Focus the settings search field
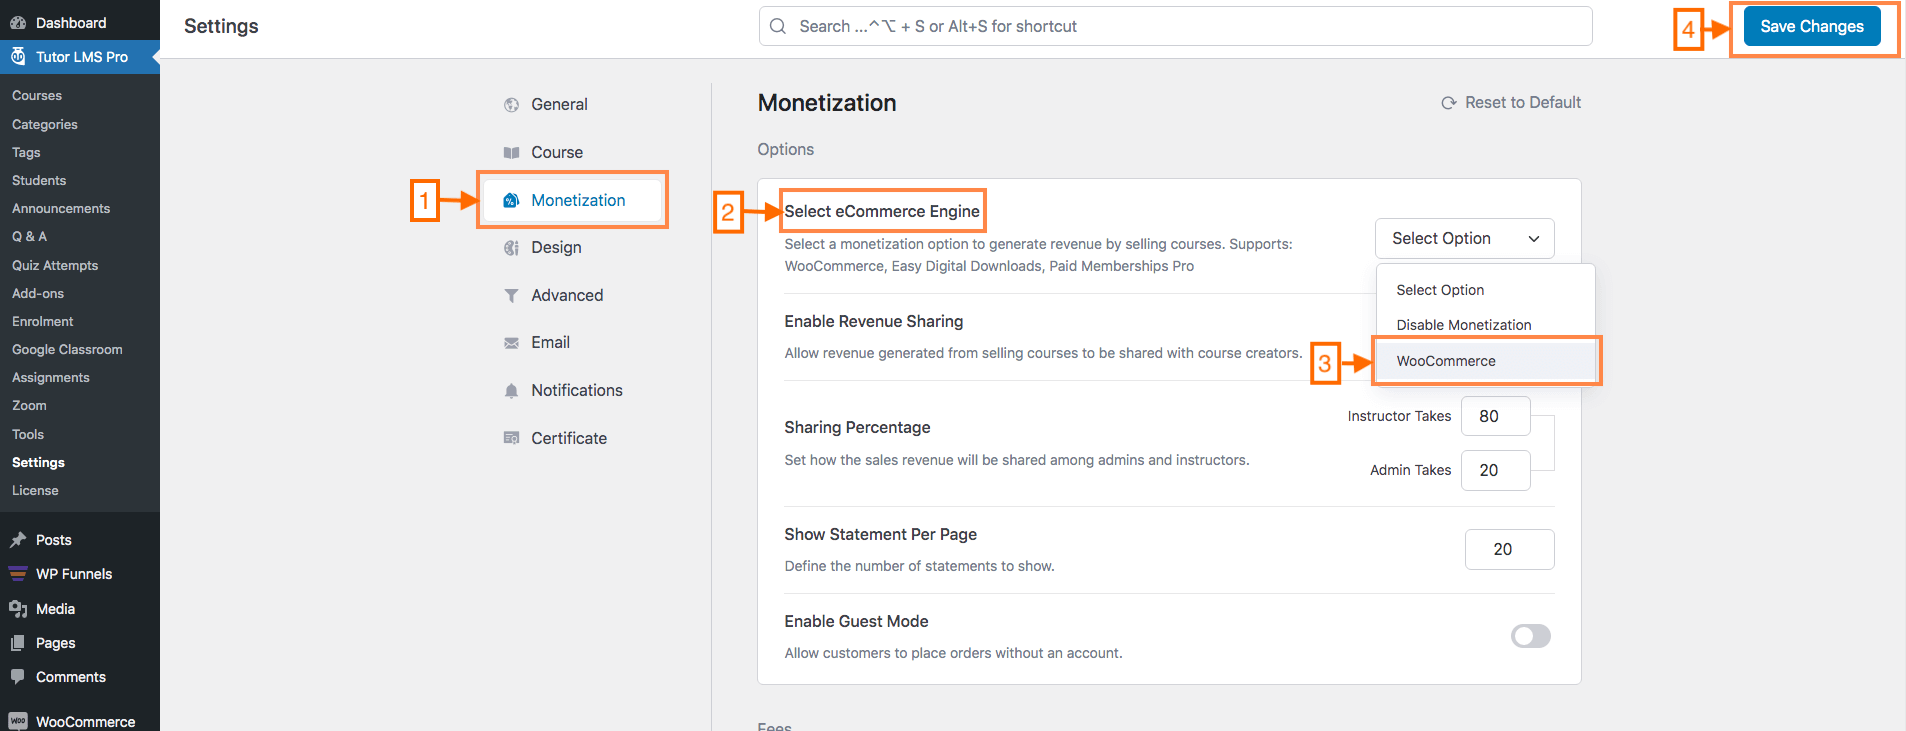Screen dimensions: 1906x731 (x=1175, y=26)
